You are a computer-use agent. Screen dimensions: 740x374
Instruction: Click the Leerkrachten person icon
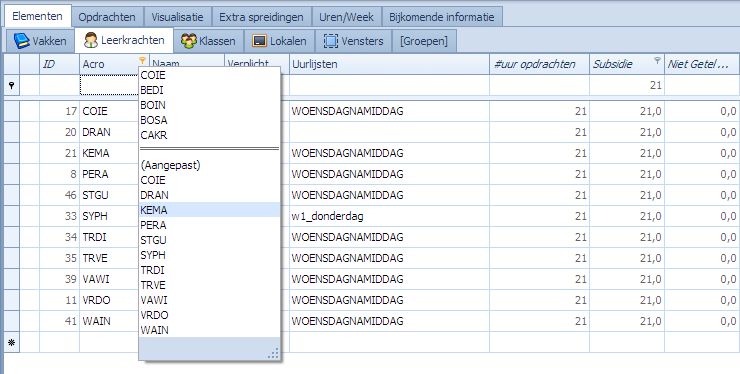coord(91,41)
